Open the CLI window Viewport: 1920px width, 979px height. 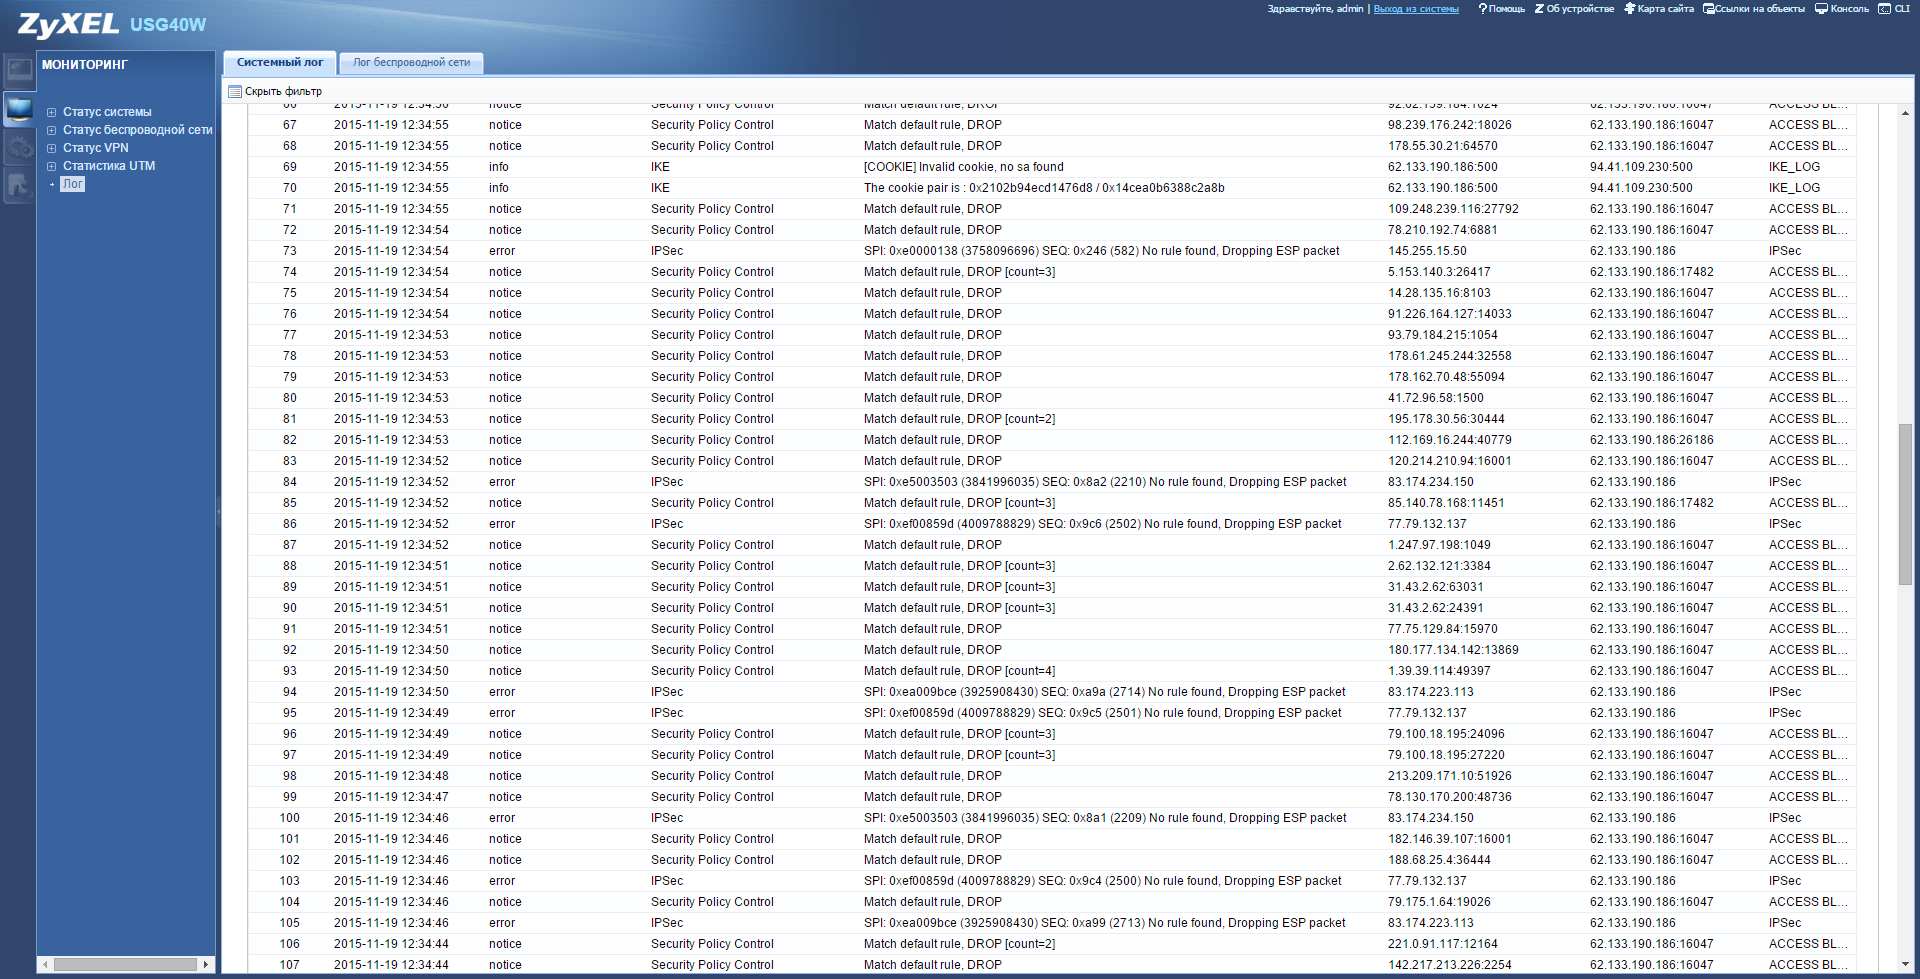tap(1894, 9)
